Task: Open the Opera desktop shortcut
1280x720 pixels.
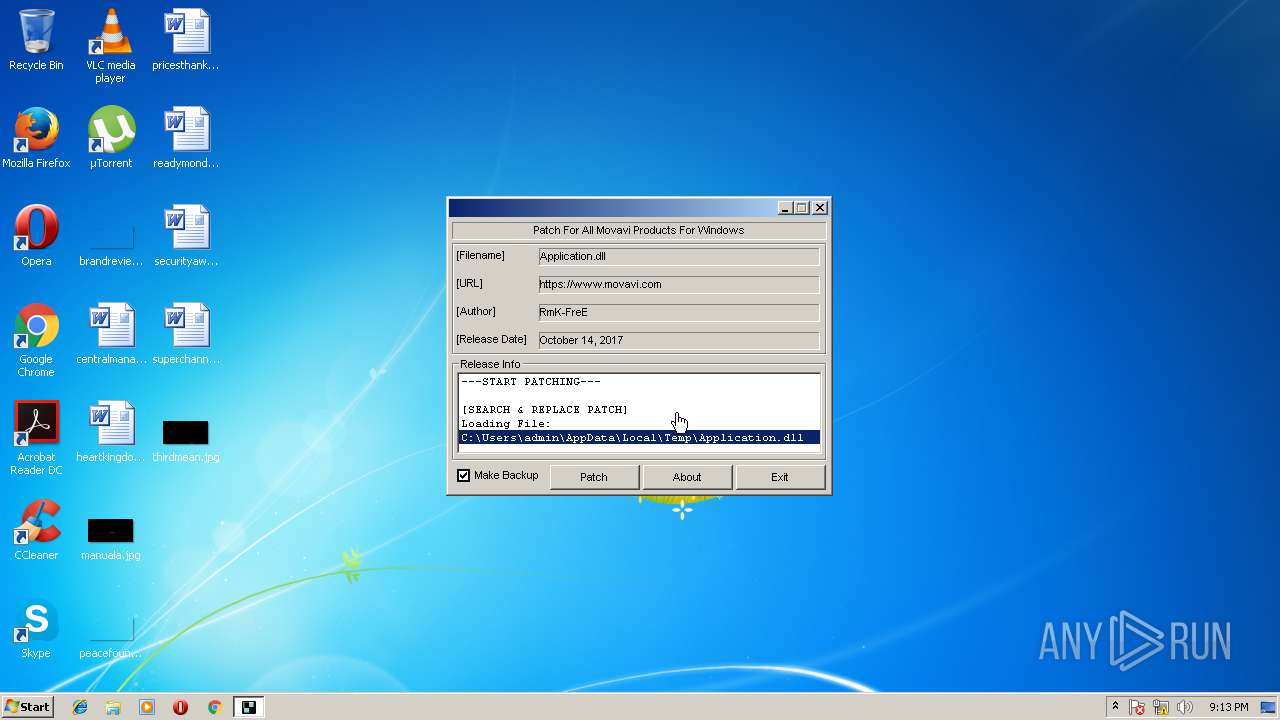Action: coord(36,236)
